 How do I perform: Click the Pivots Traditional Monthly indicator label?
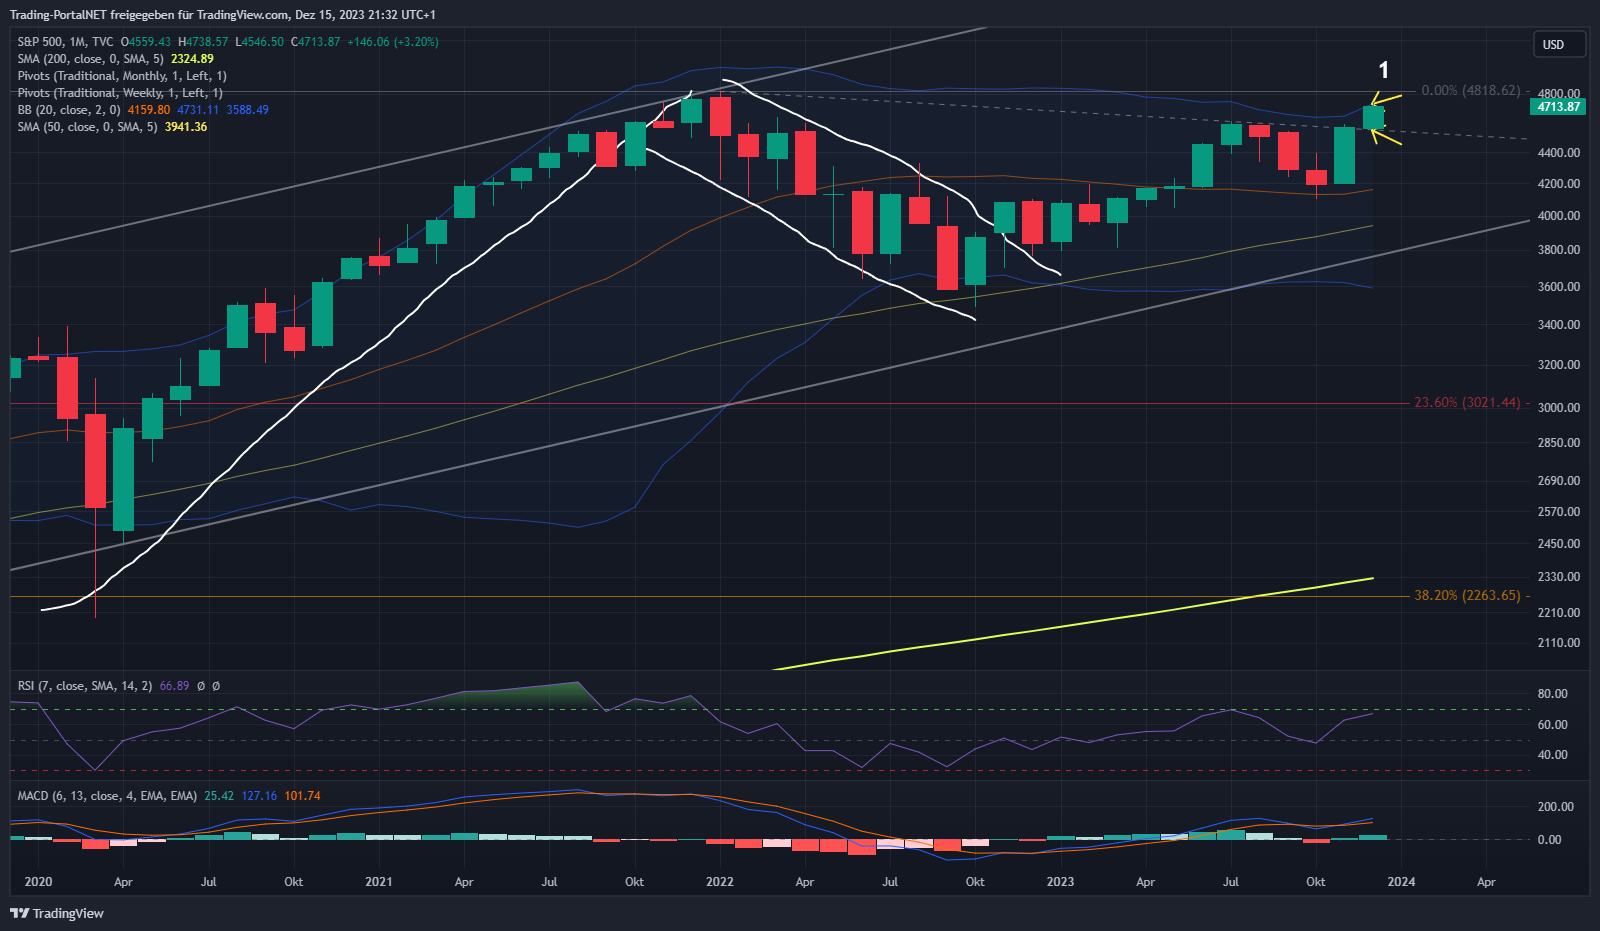(x=122, y=76)
